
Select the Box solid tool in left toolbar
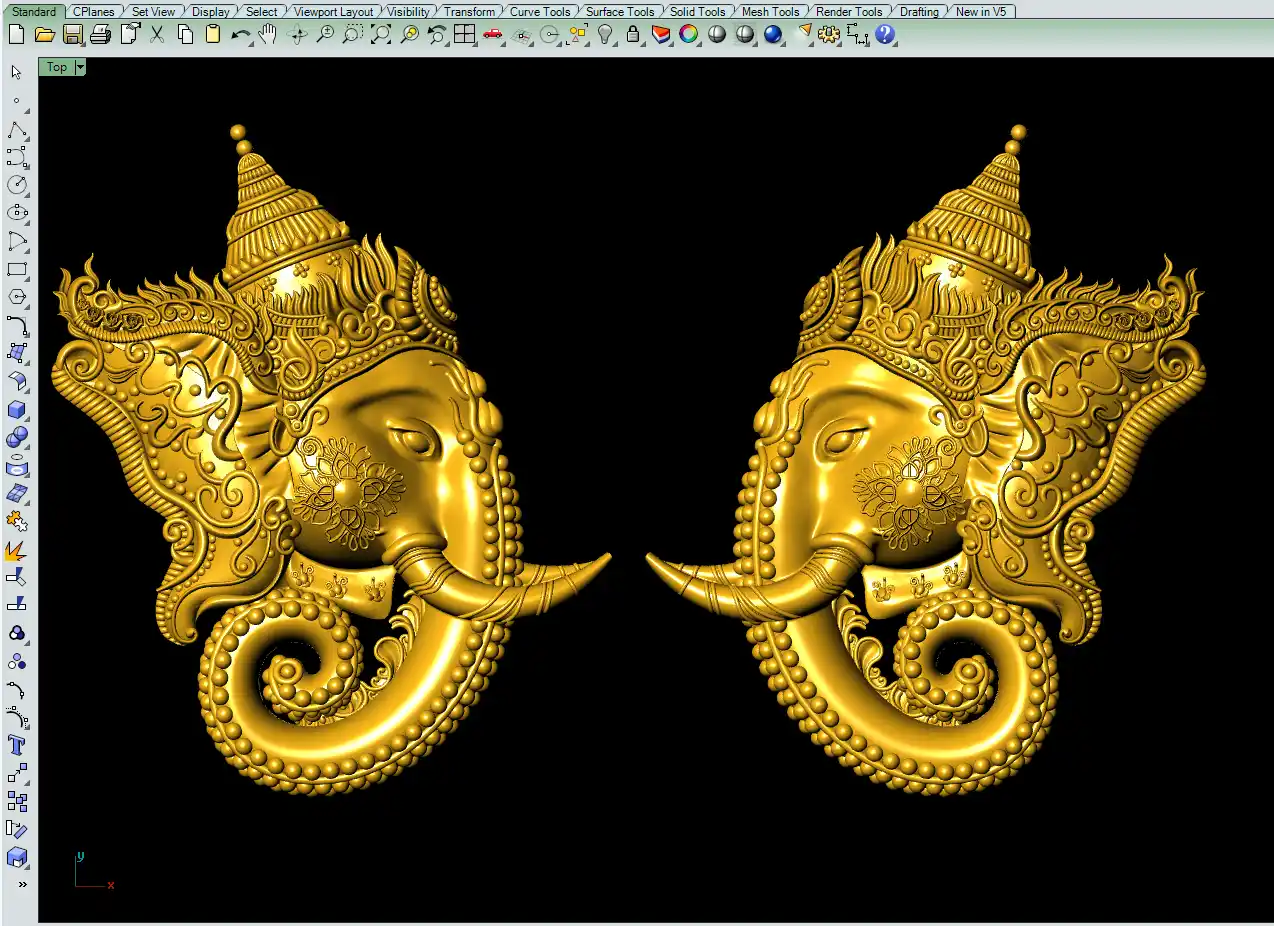click(17, 410)
